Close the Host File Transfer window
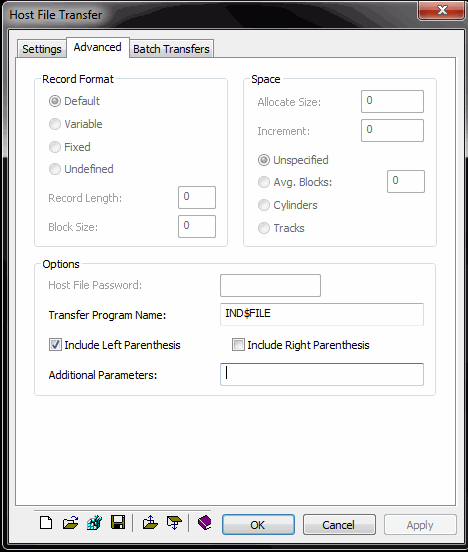The image size is (468, 552). click(x=442, y=10)
